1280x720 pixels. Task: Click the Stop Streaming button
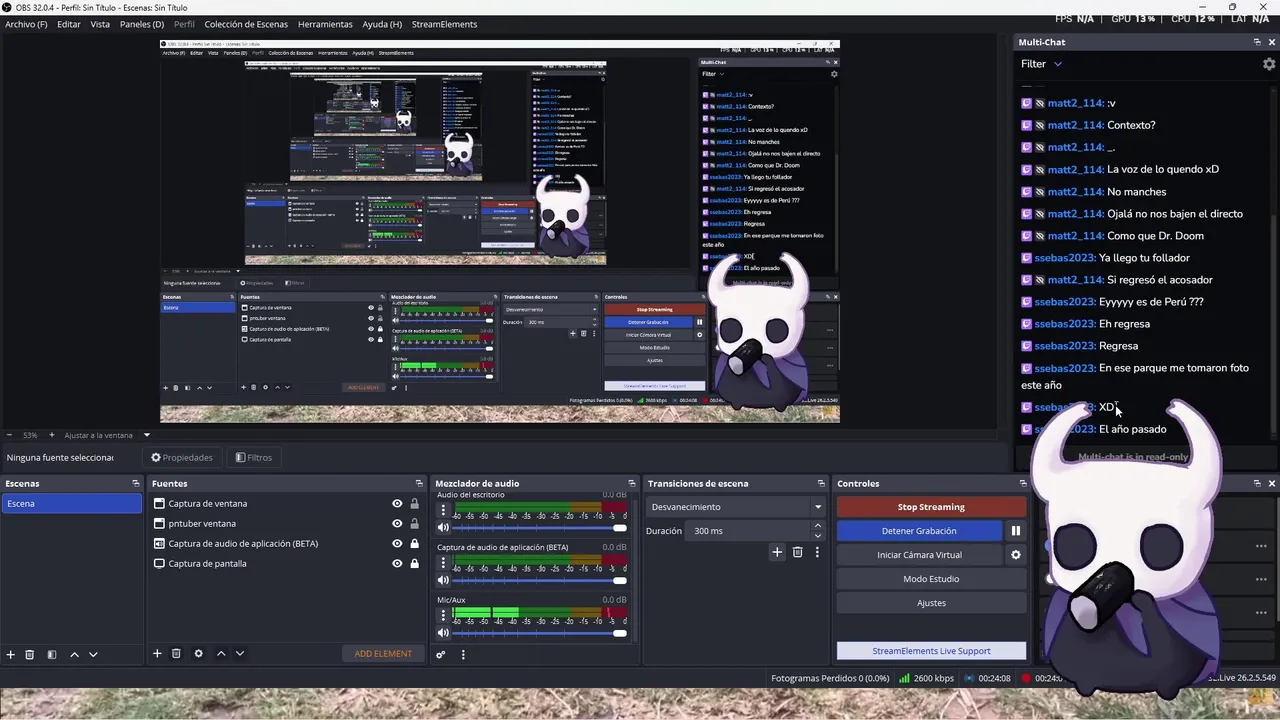click(x=931, y=507)
